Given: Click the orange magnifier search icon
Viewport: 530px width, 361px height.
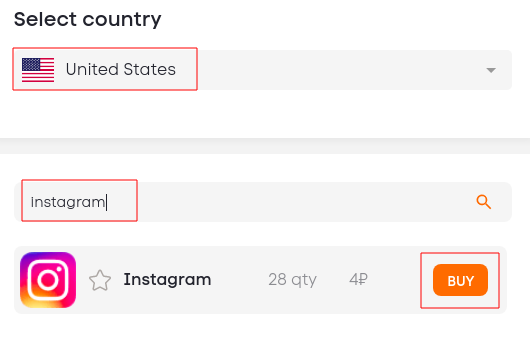Looking at the screenshot, I should 483,202.
